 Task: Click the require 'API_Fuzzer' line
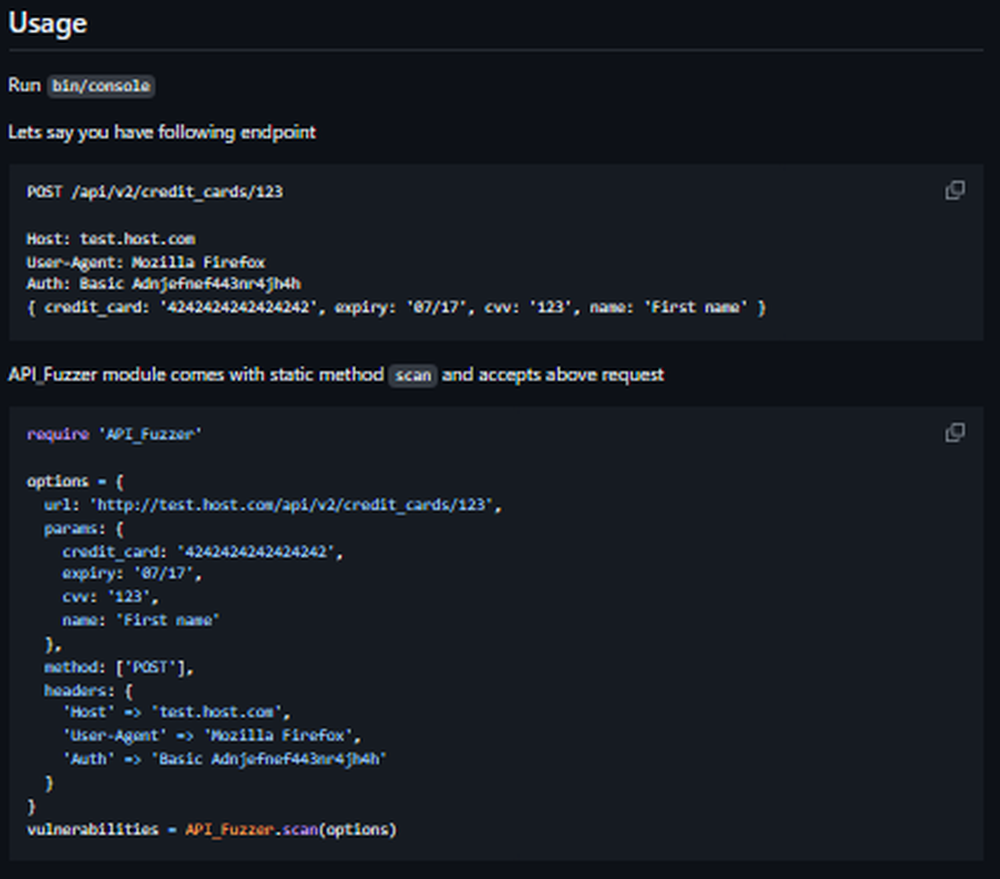pos(114,434)
